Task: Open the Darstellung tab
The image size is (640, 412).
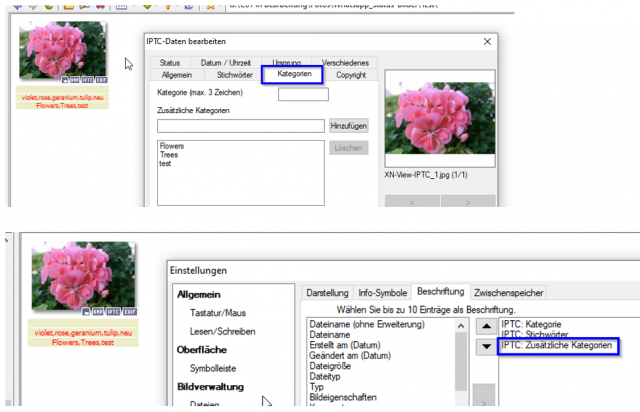Action: click(x=327, y=293)
